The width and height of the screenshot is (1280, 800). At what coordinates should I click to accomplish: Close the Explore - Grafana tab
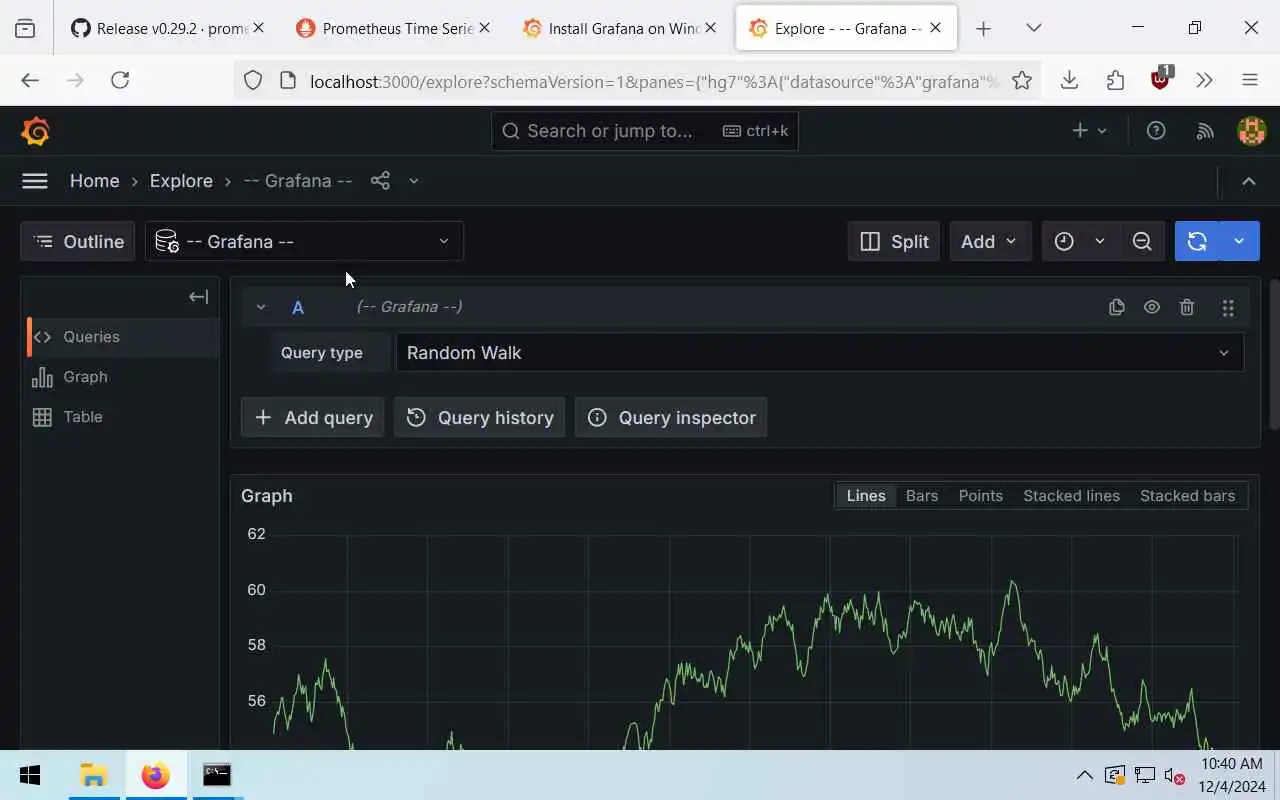tap(935, 28)
